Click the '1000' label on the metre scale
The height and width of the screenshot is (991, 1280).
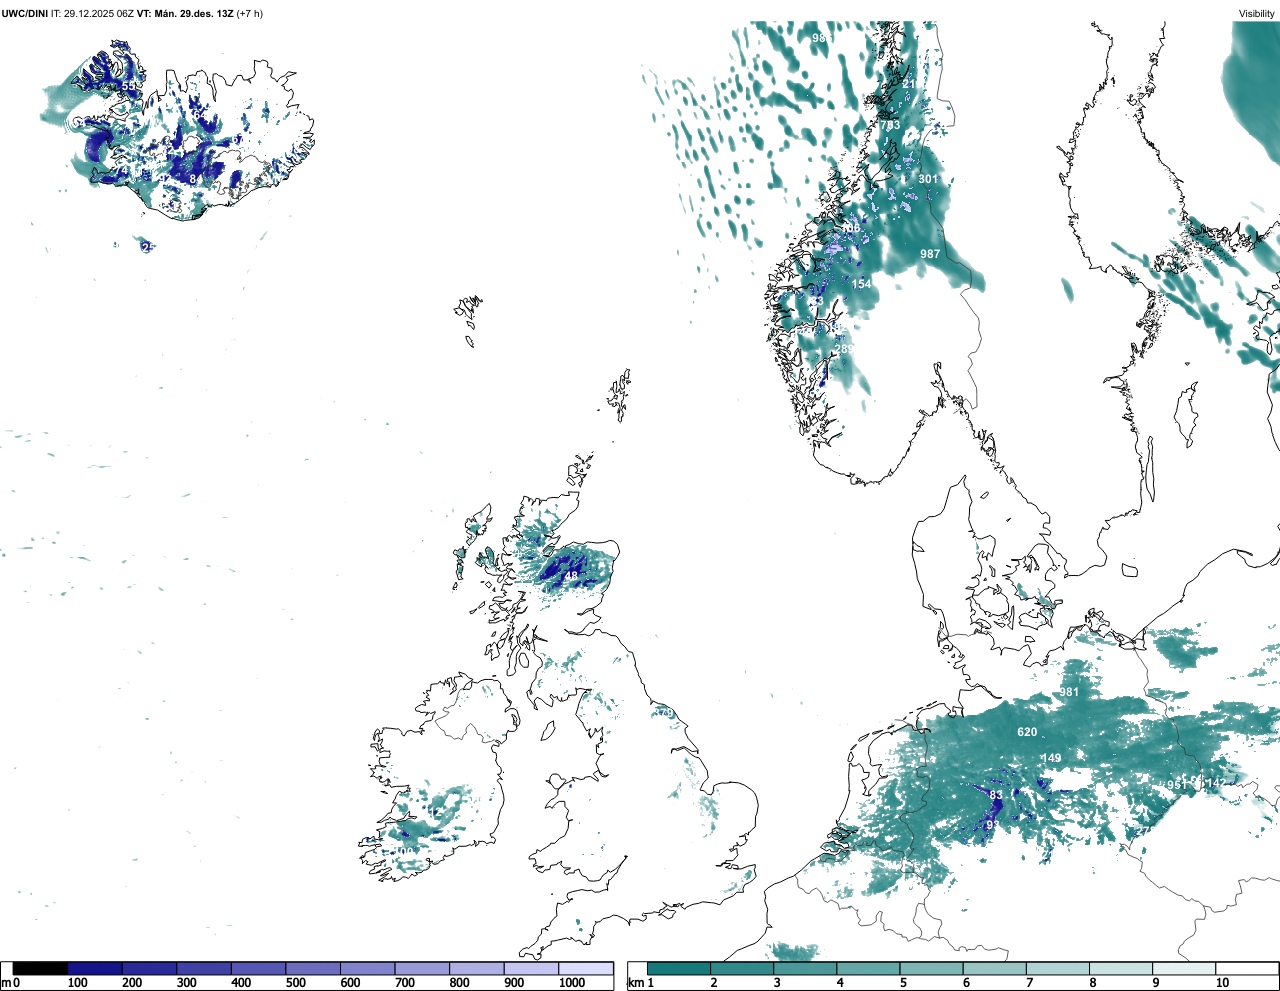click(572, 983)
